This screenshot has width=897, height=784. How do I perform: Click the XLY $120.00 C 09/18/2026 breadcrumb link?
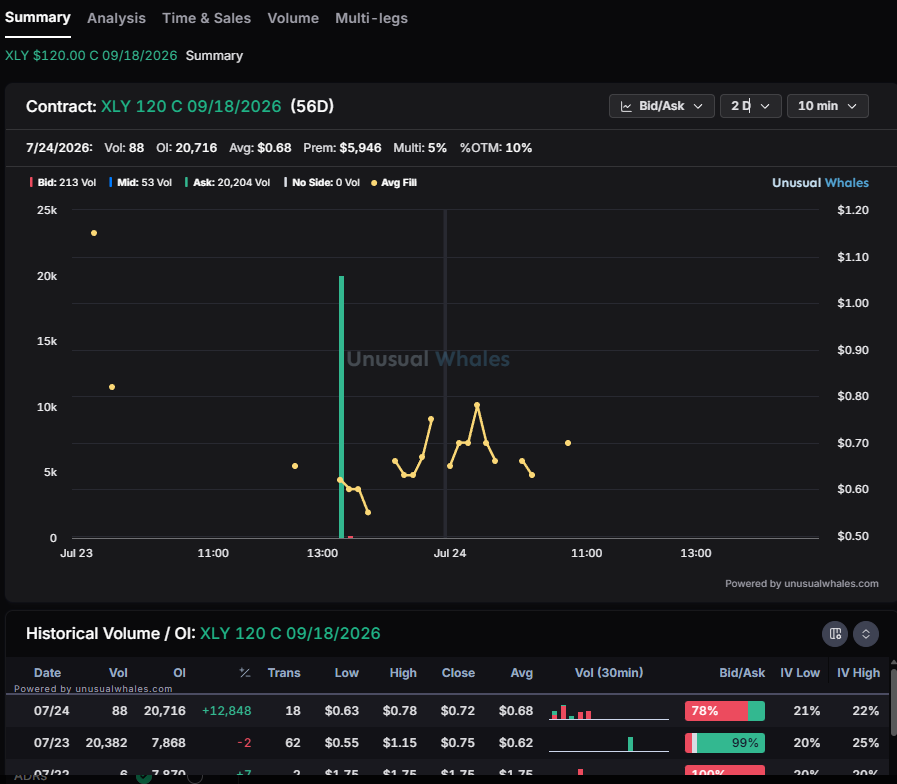pyautogui.click(x=91, y=56)
